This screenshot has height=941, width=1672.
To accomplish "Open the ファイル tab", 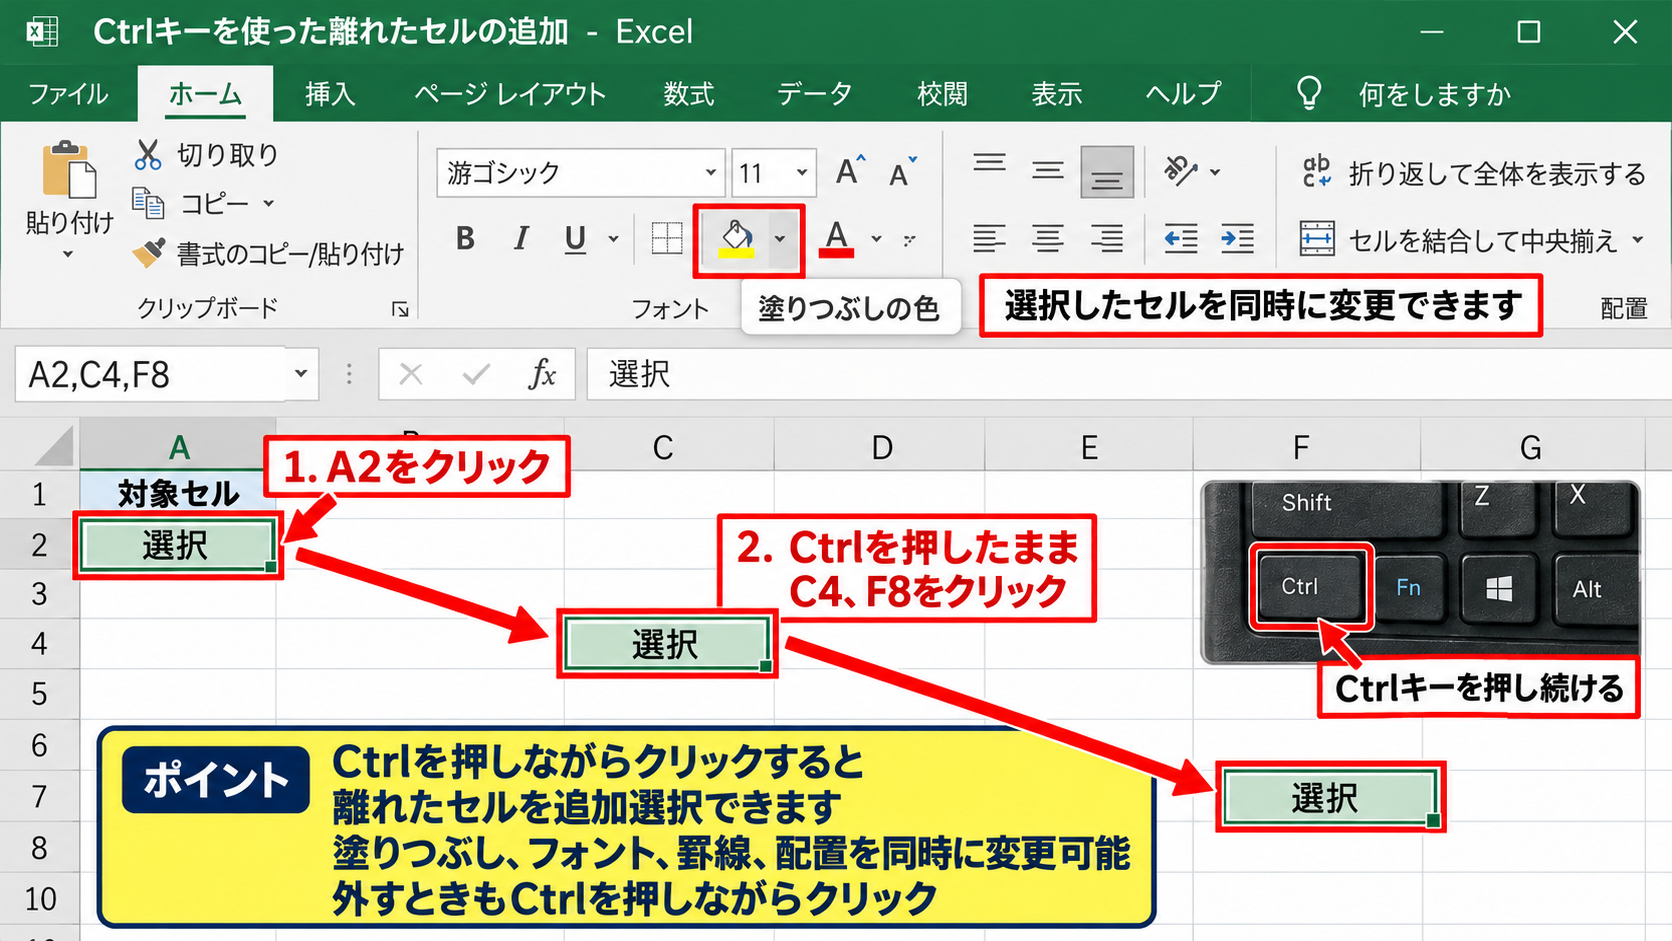I will pos(68,94).
